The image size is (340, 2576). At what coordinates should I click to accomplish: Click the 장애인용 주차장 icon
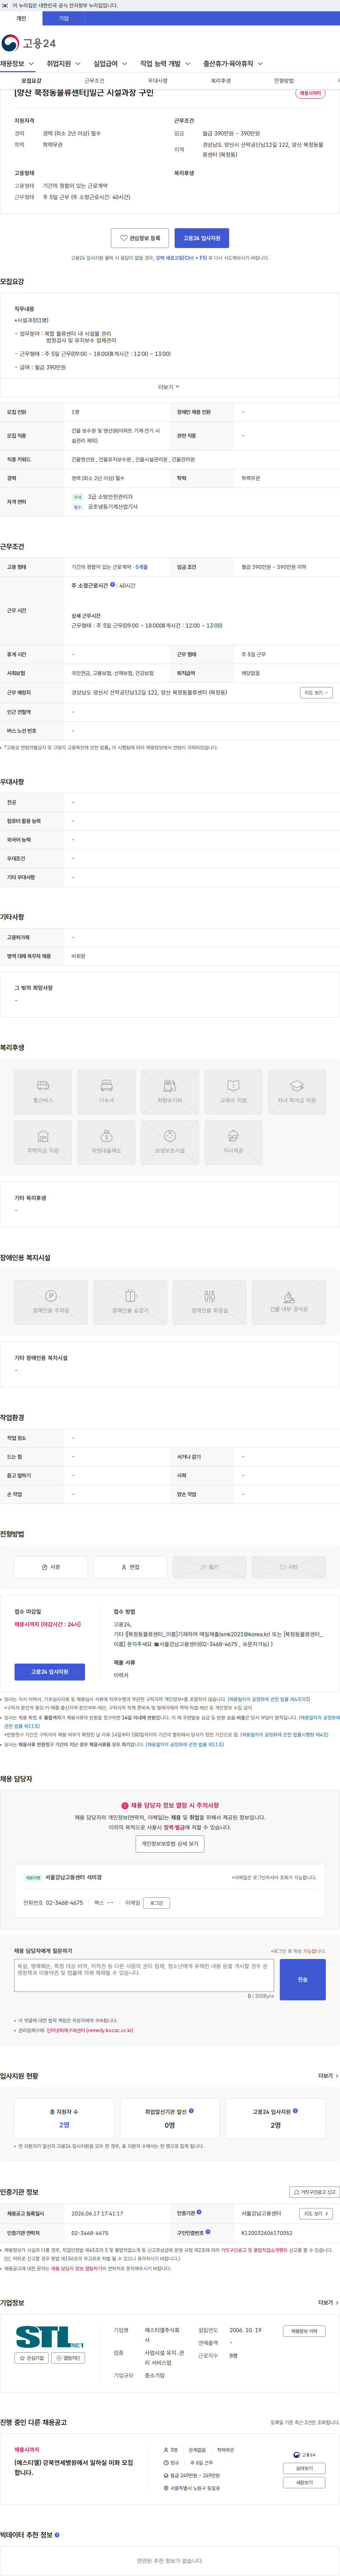(x=51, y=1302)
